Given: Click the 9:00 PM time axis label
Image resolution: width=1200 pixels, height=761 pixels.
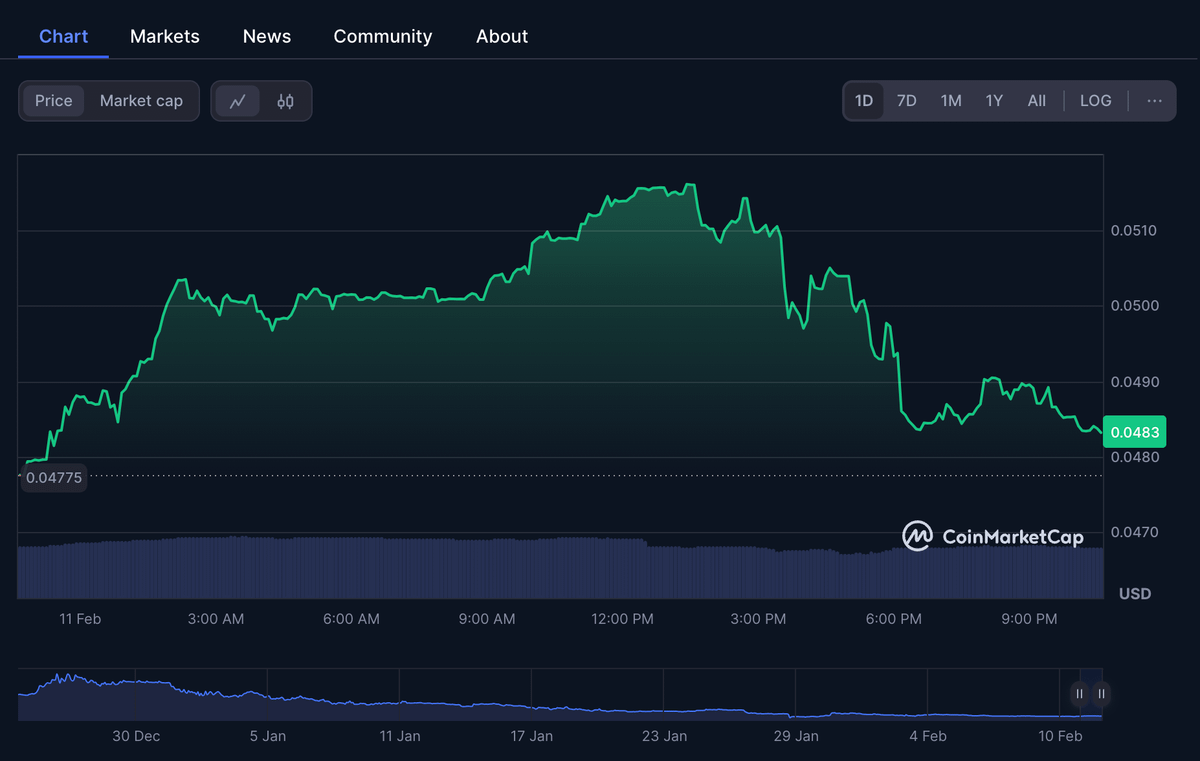Looking at the screenshot, I should point(1030,619).
